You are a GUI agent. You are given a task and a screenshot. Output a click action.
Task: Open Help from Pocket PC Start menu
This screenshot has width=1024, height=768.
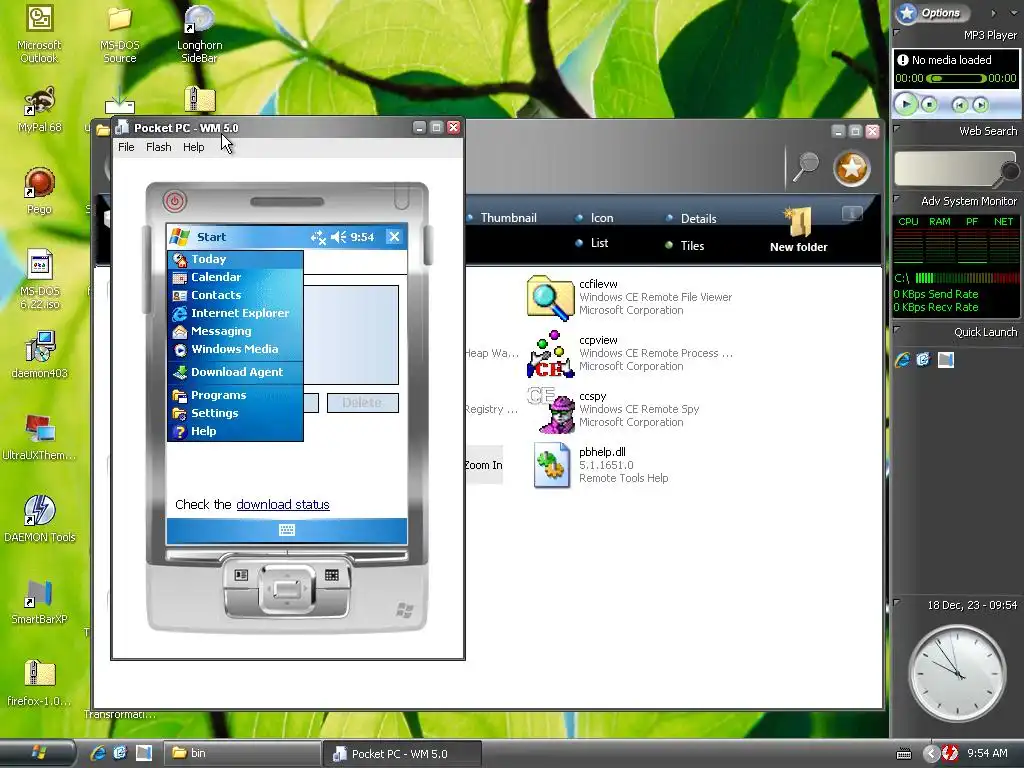(x=236, y=431)
